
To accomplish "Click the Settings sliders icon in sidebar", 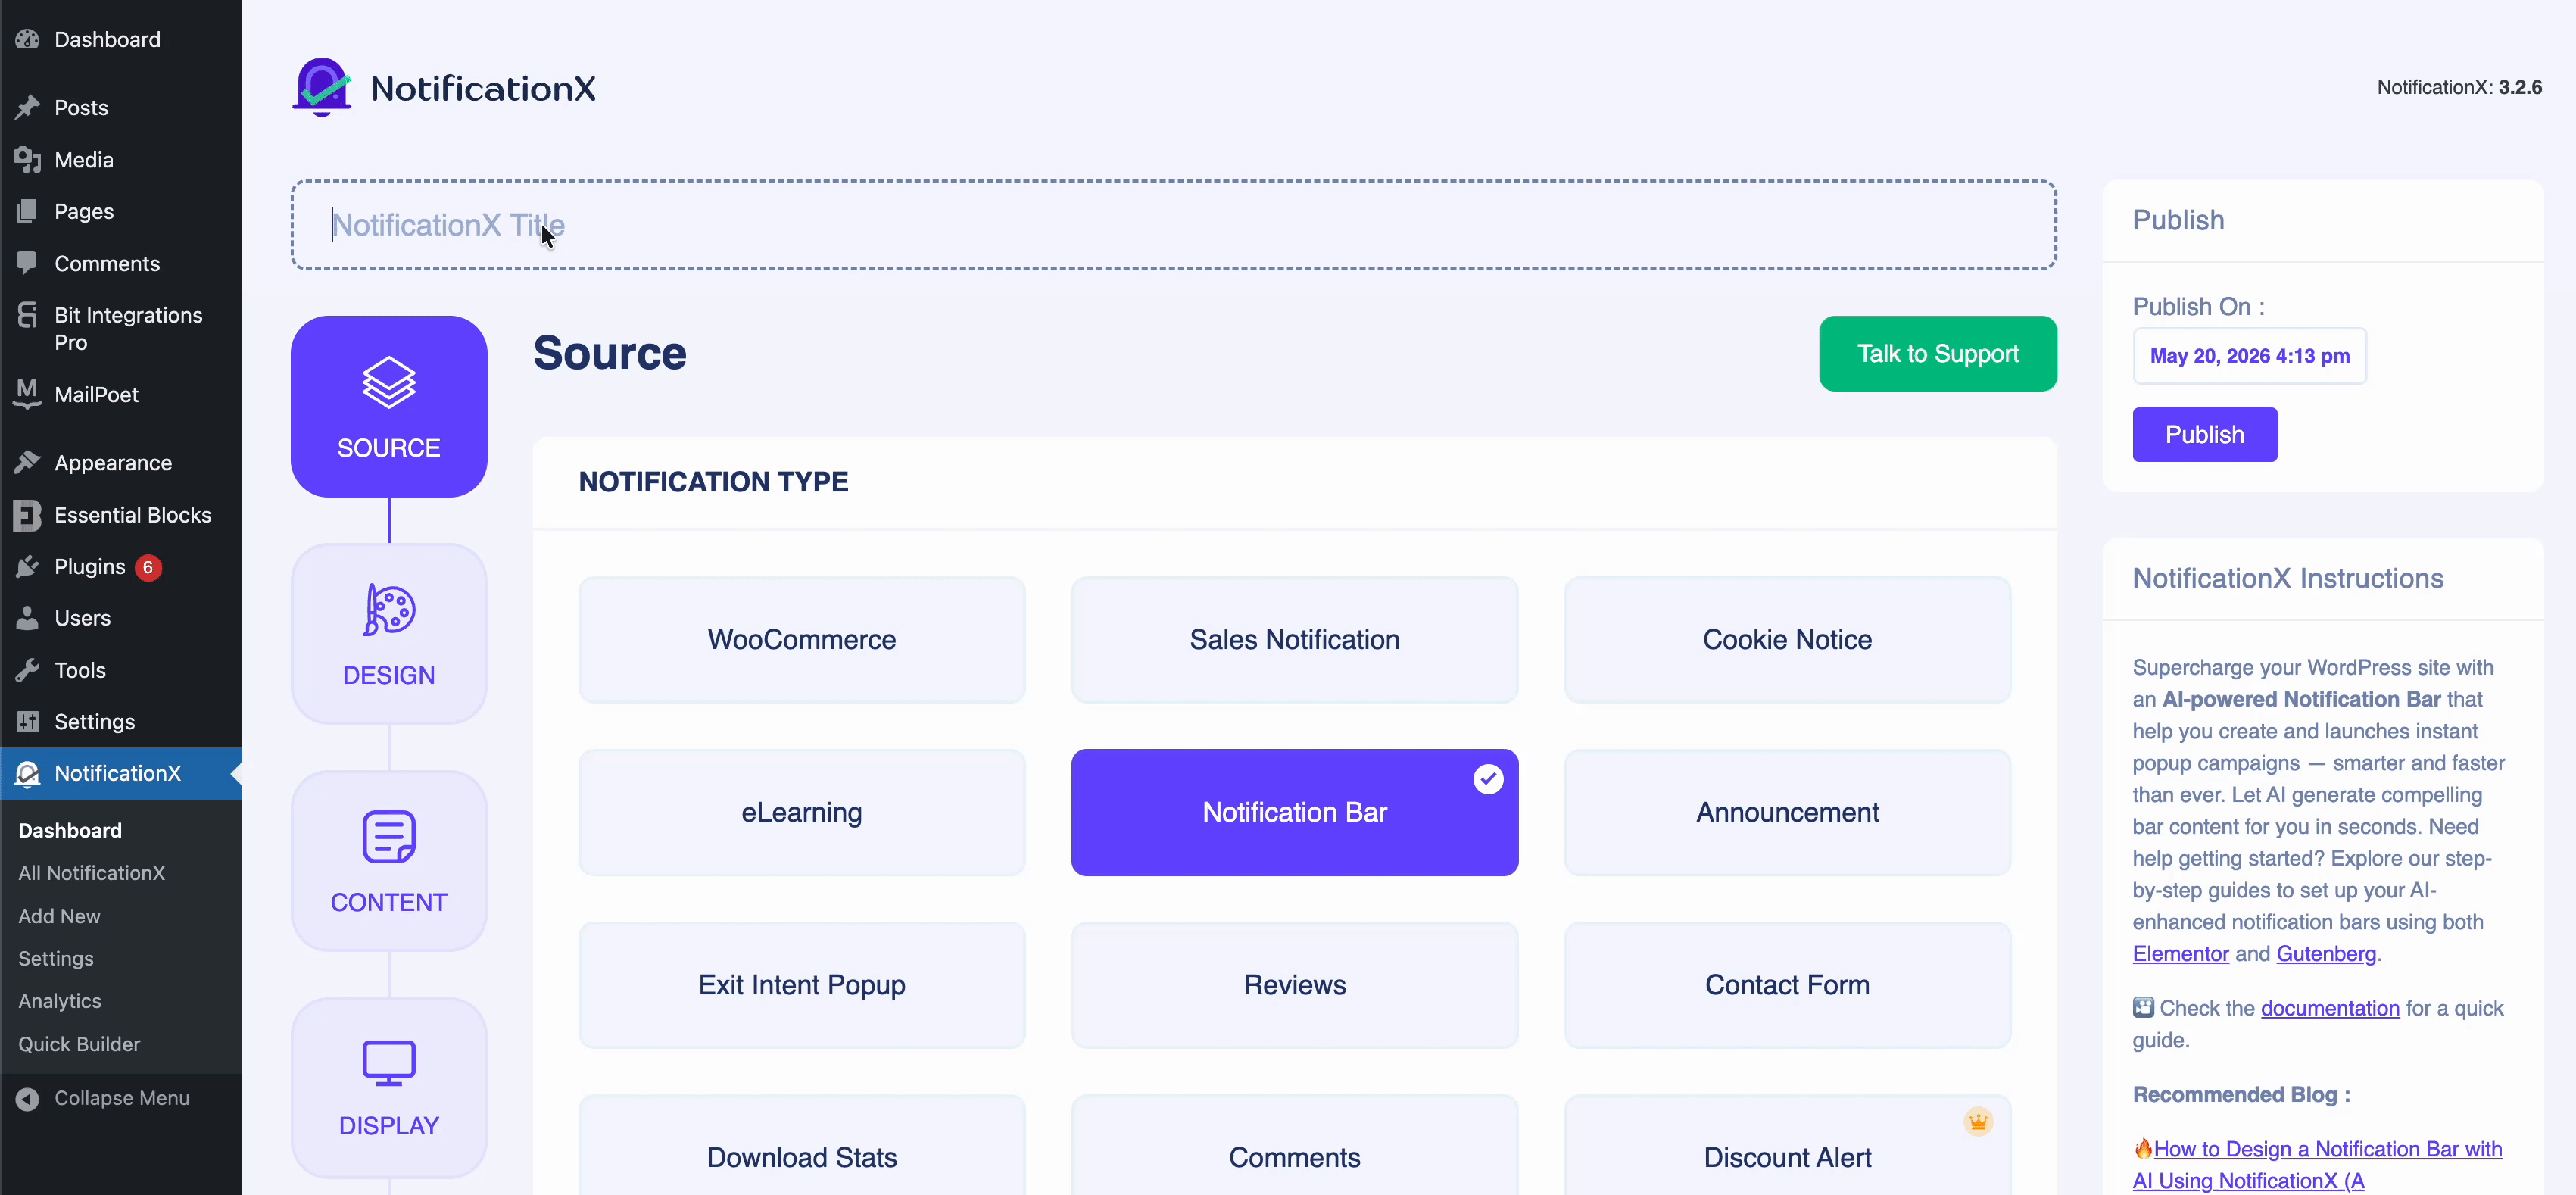I will pyautogui.click(x=27, y=721).
